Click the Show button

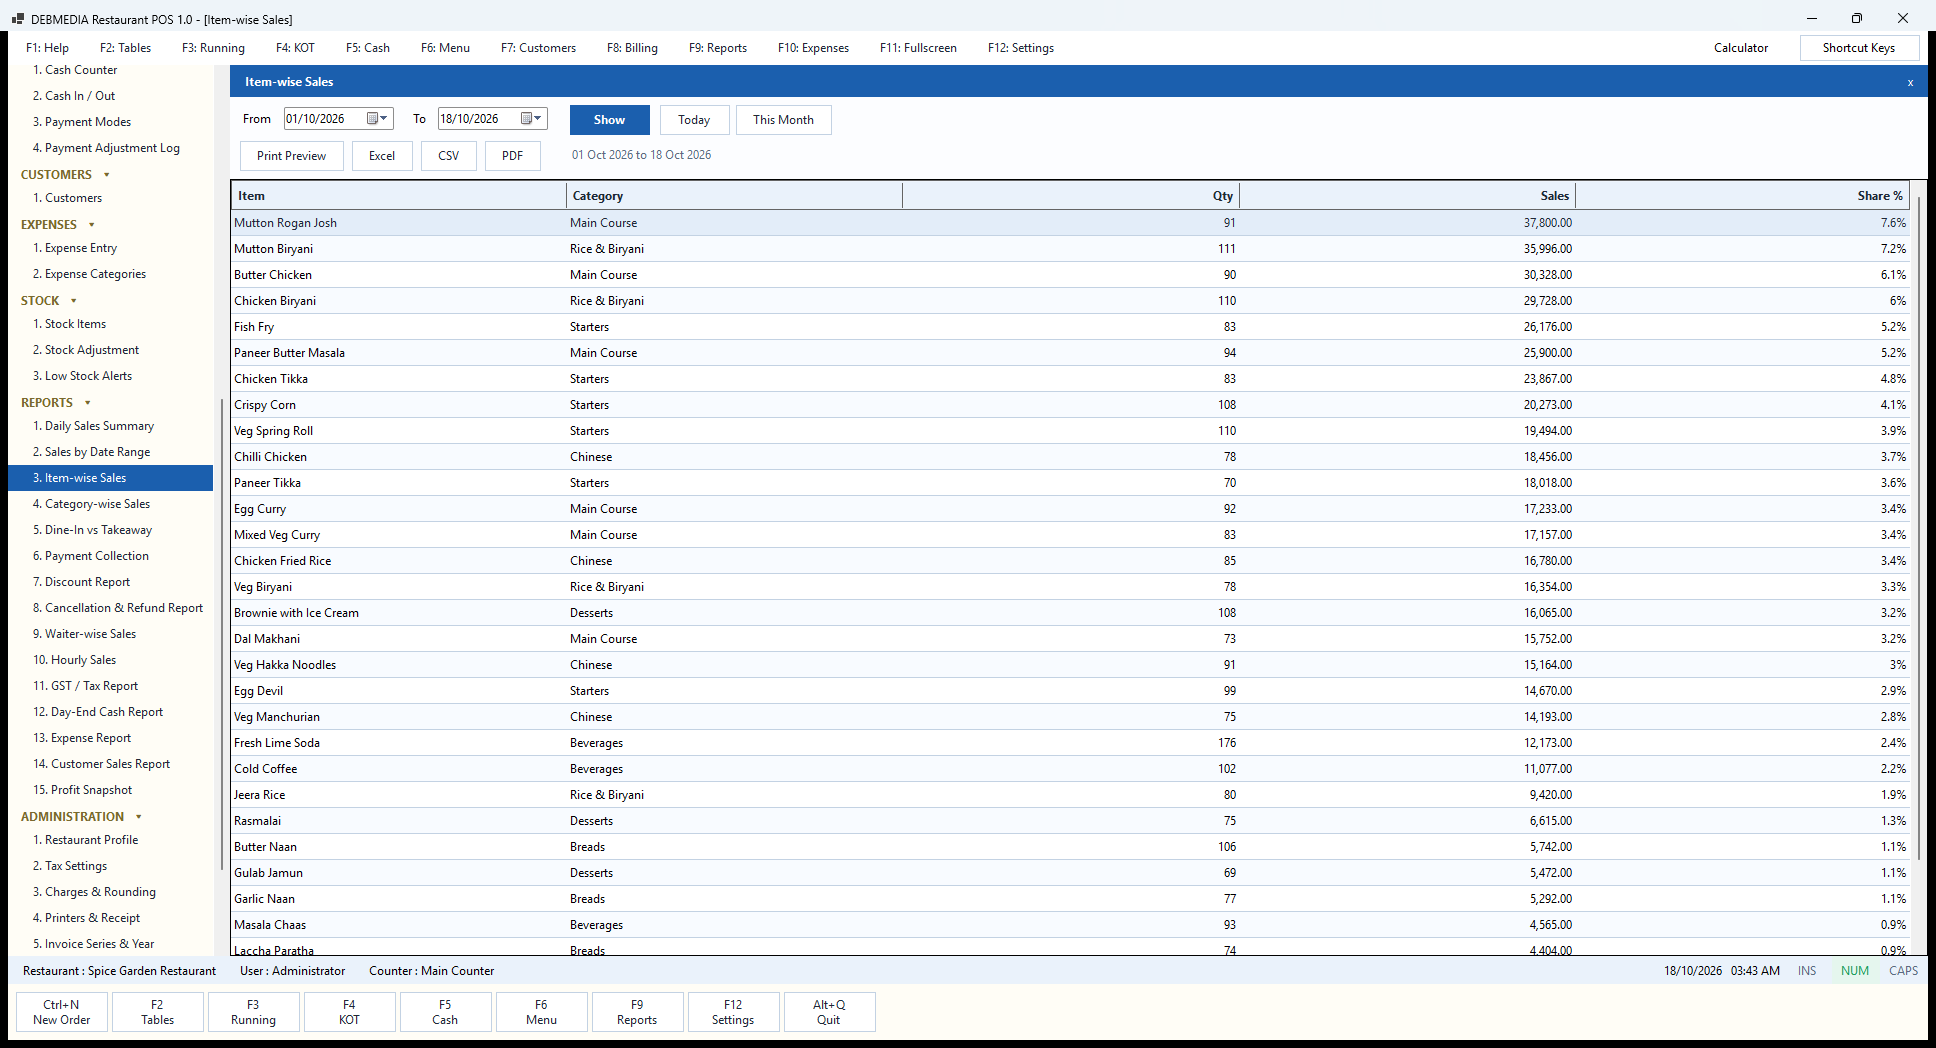tap(609, 120)
